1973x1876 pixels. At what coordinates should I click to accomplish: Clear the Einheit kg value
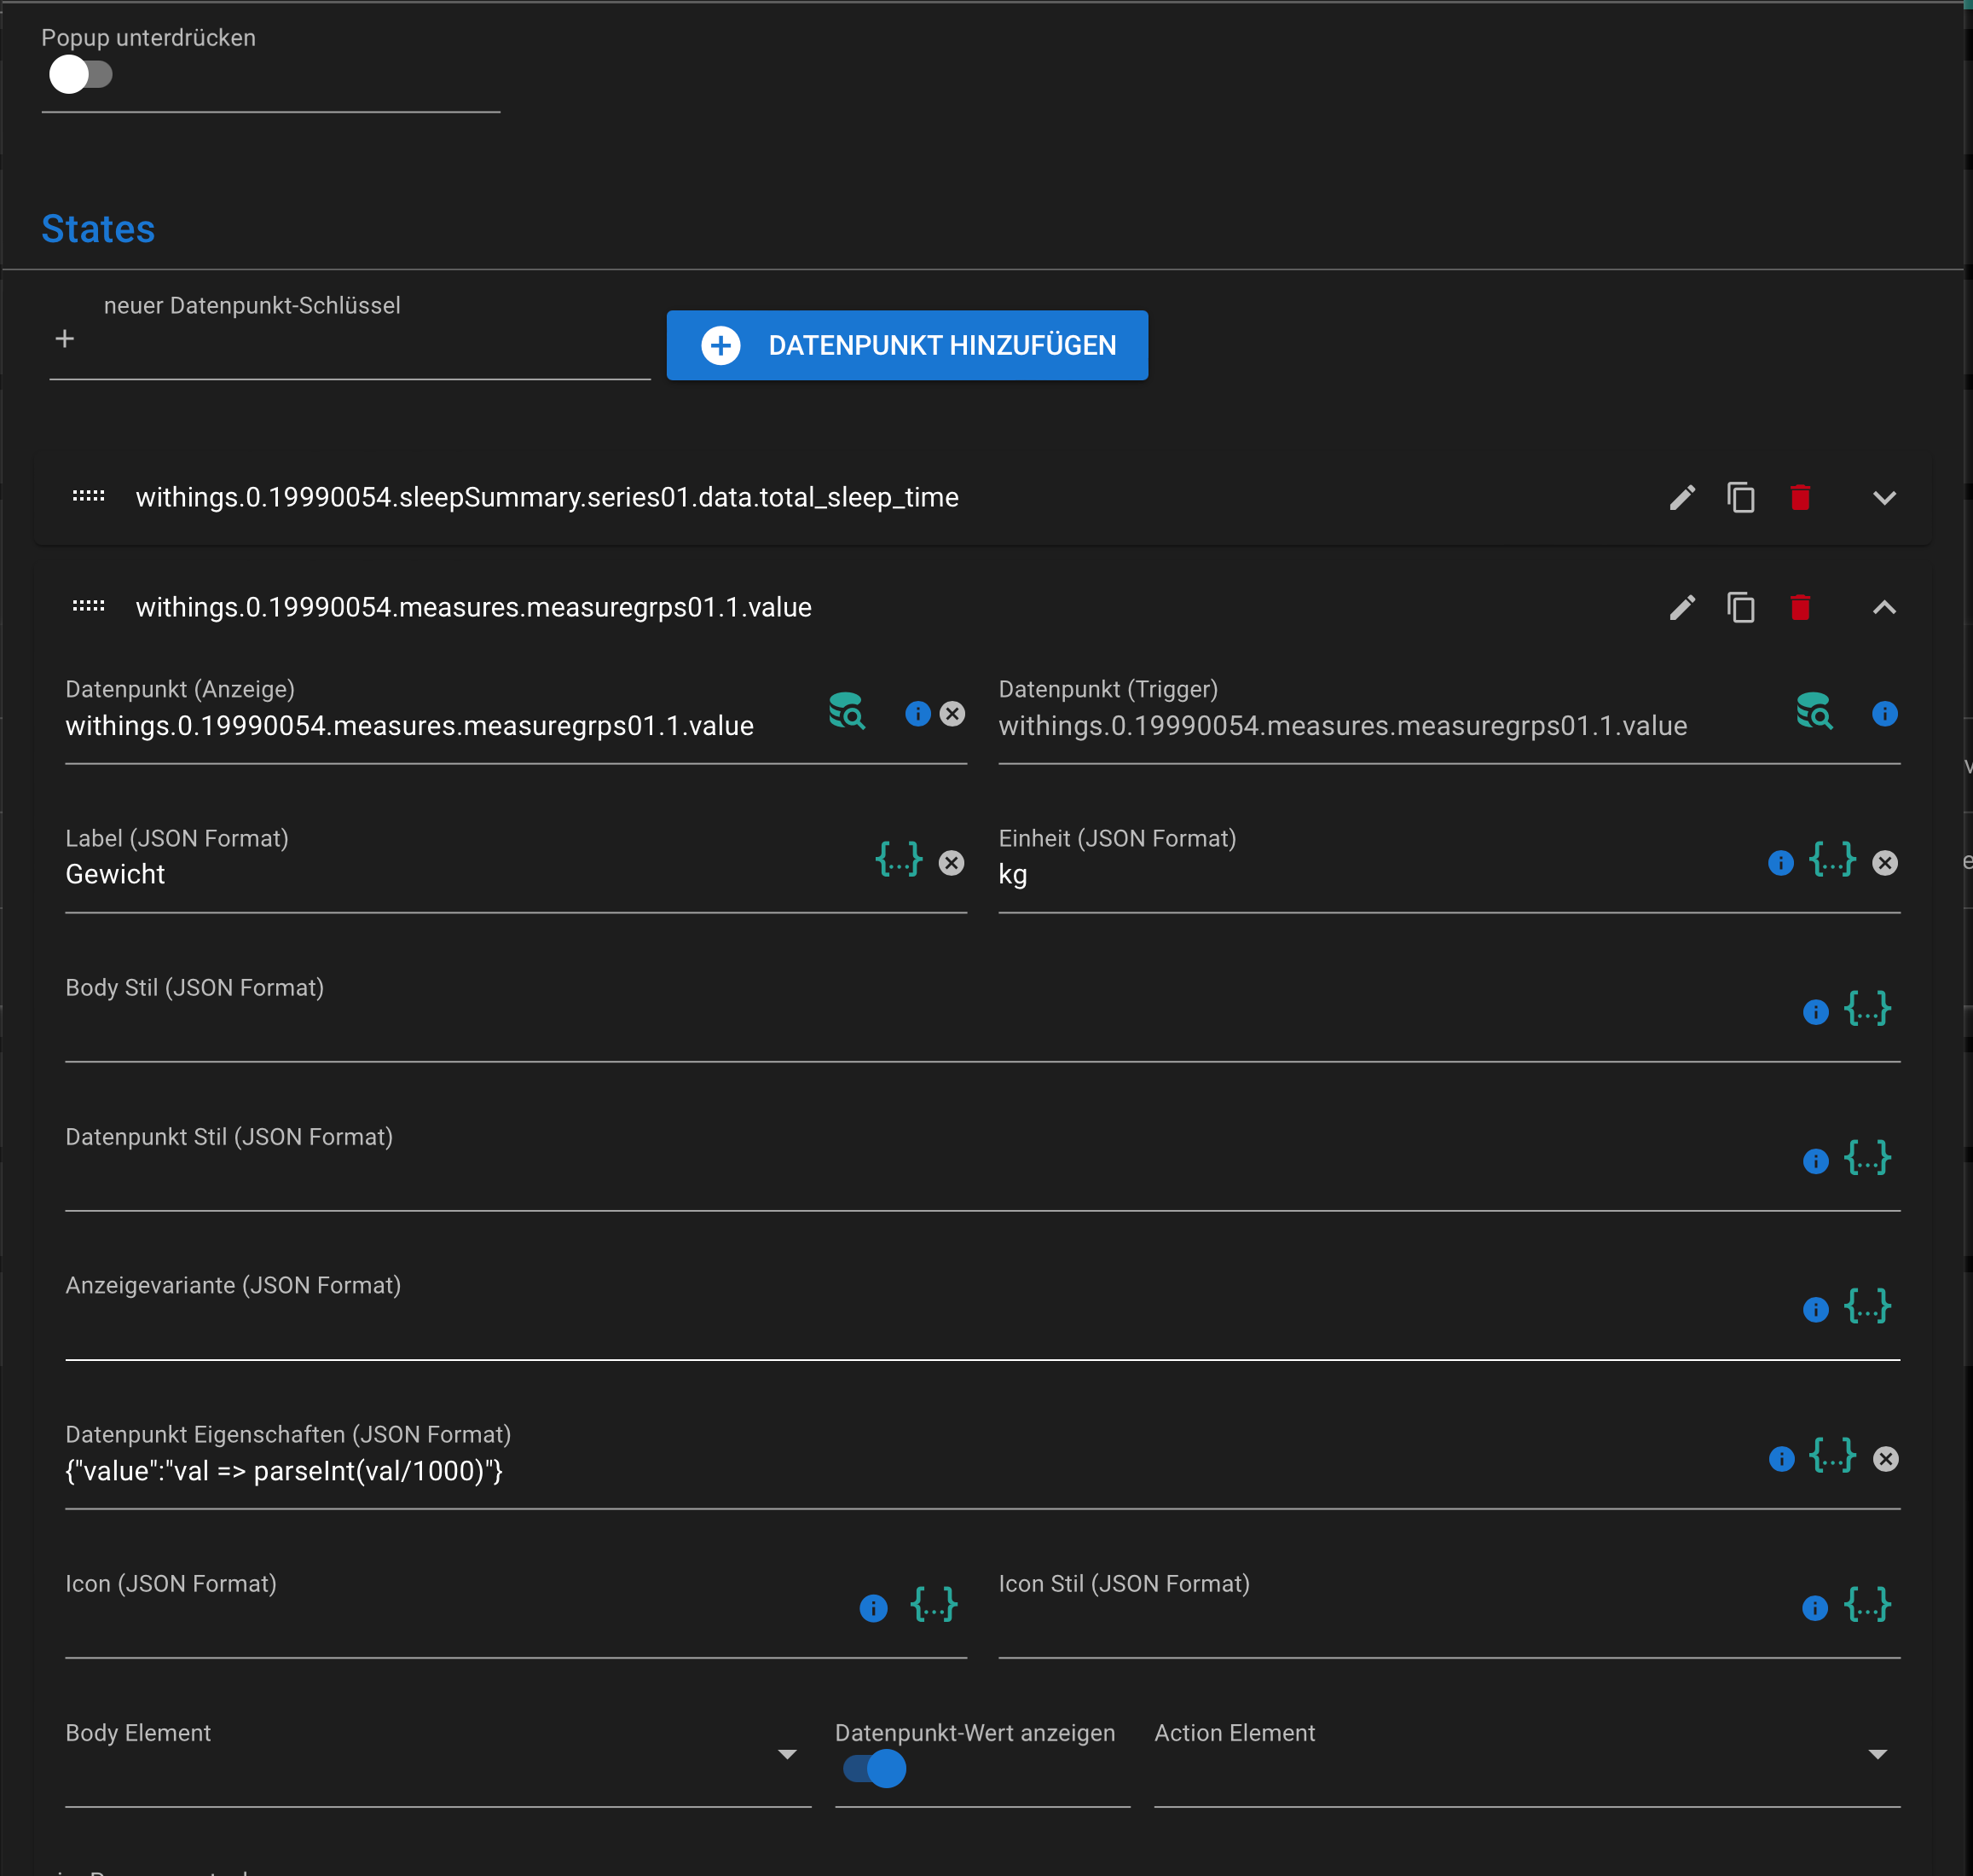pyautogui.click(x=1885, y=863)
